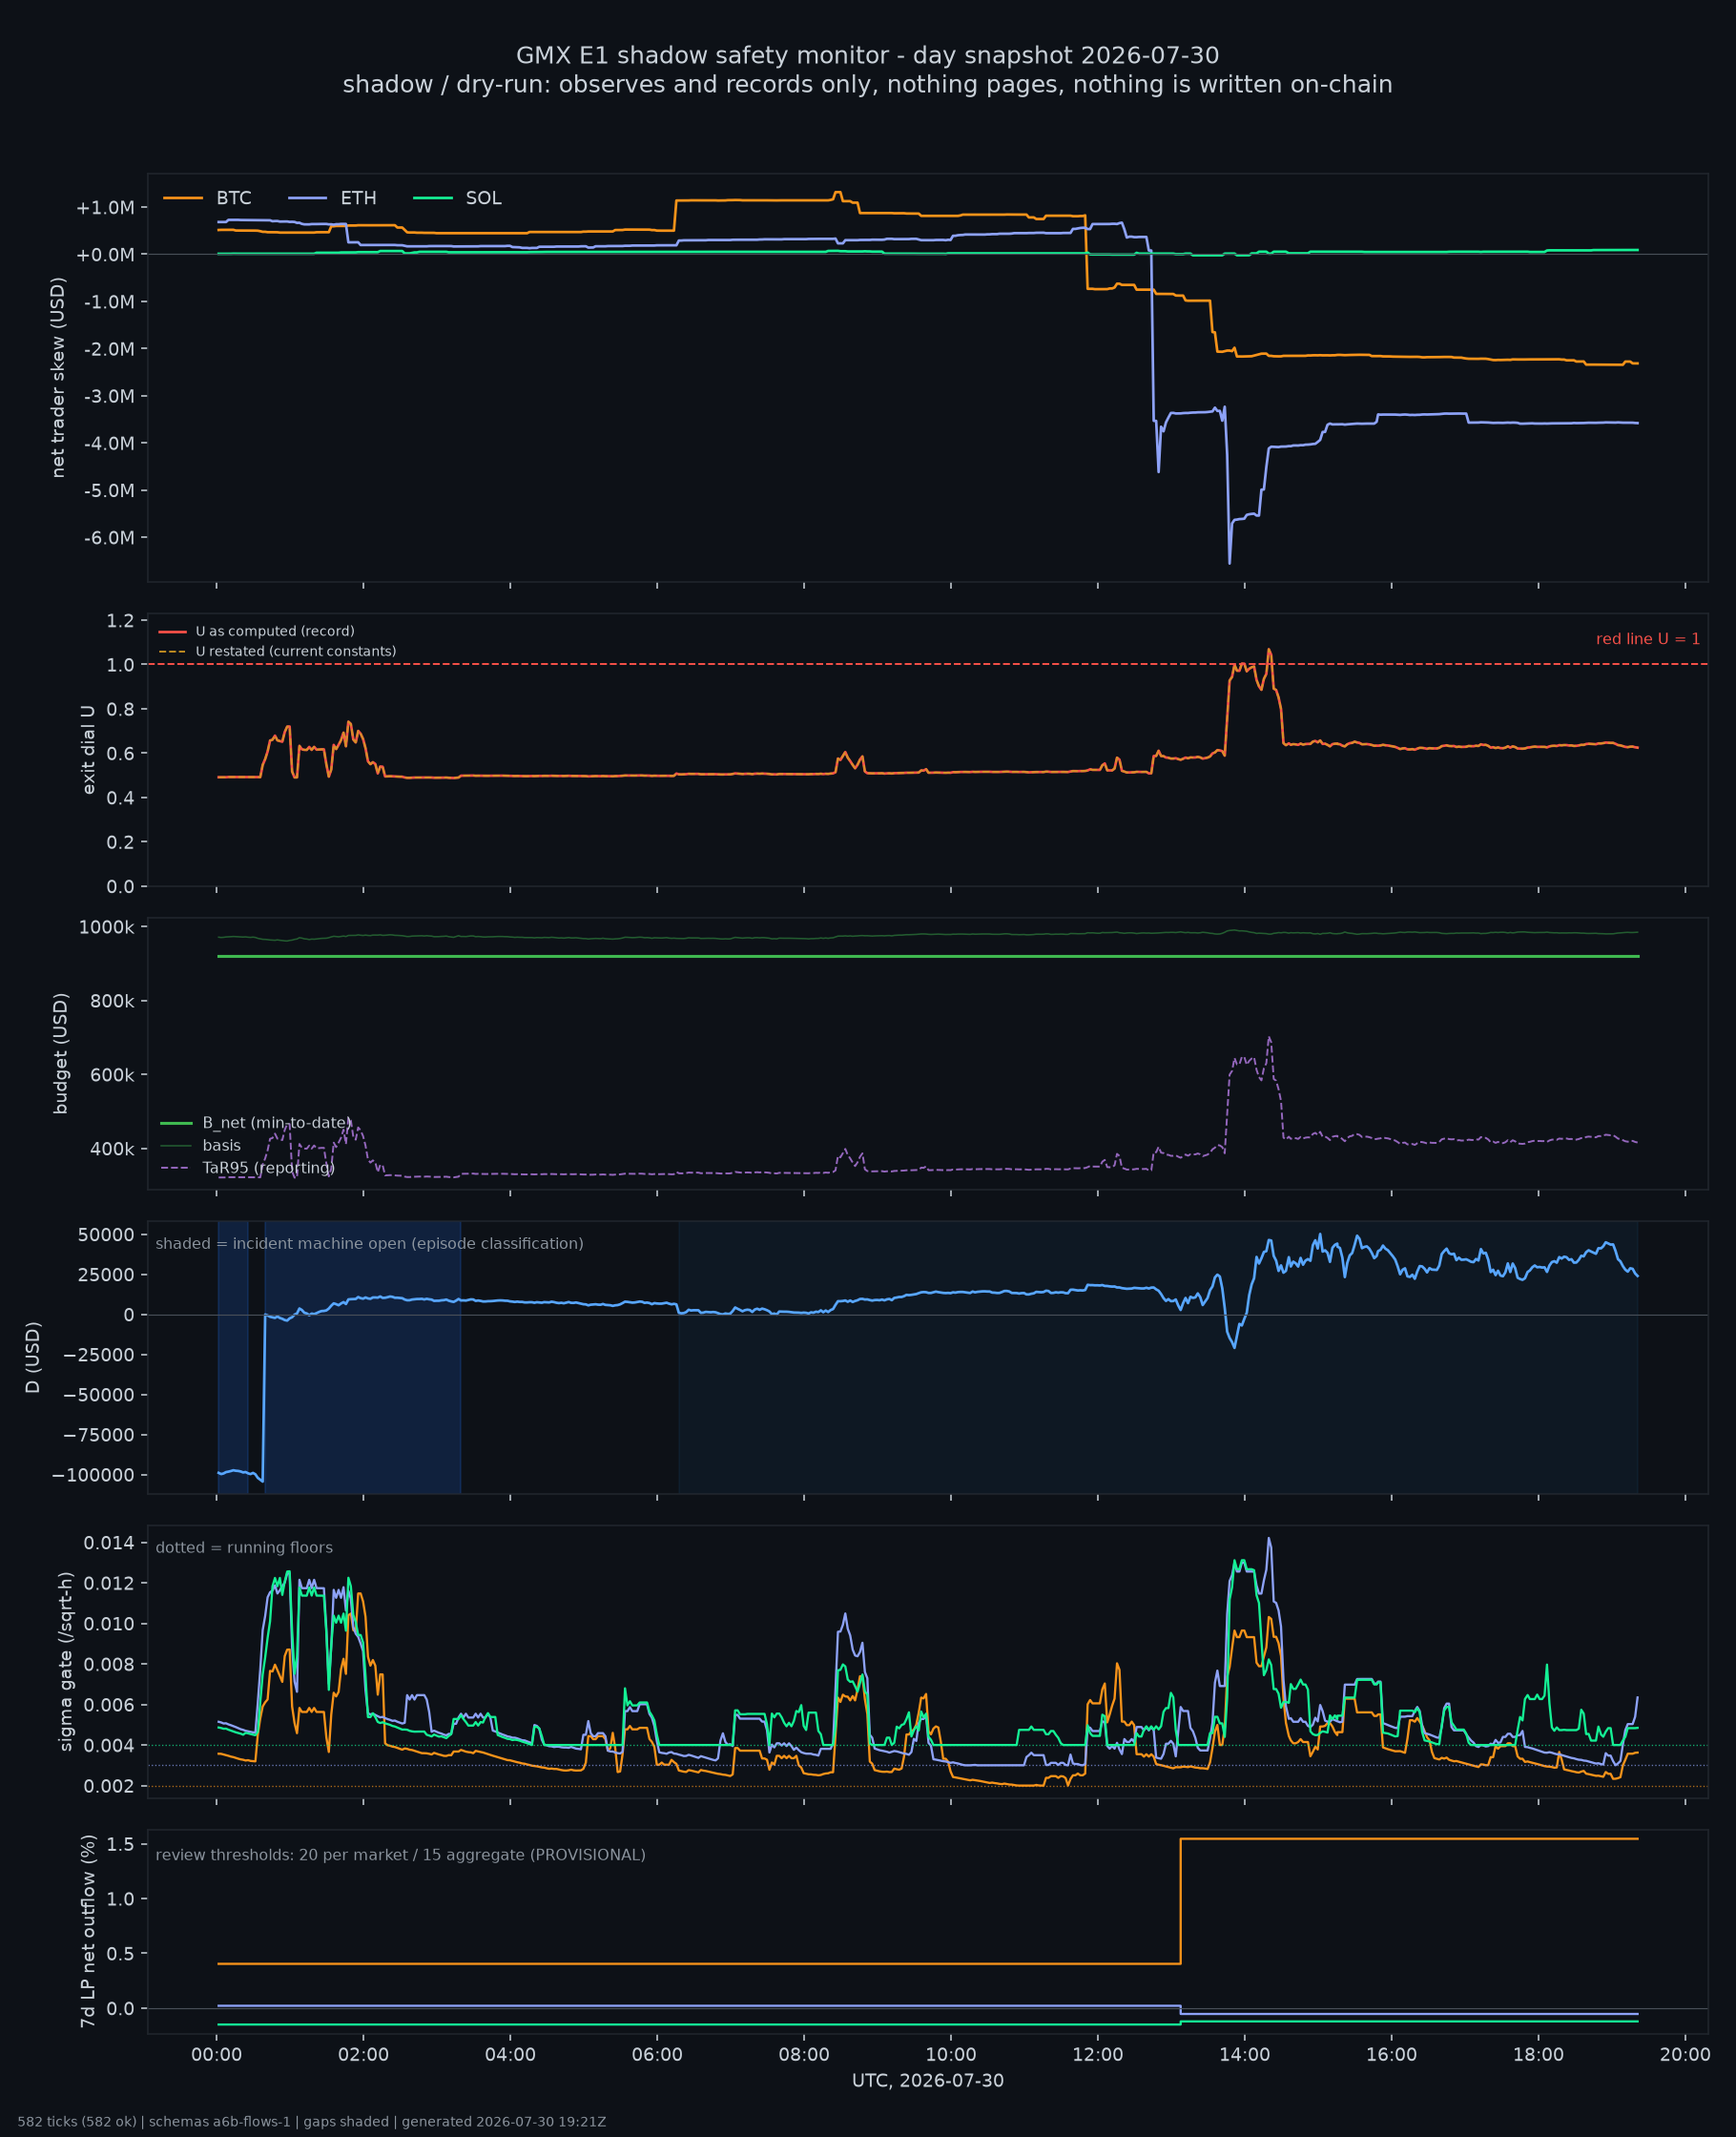Viewport: 1736px width, 2137px height.
Task: Click the footer ticks and schema status text
Action: click(311, 2121)
